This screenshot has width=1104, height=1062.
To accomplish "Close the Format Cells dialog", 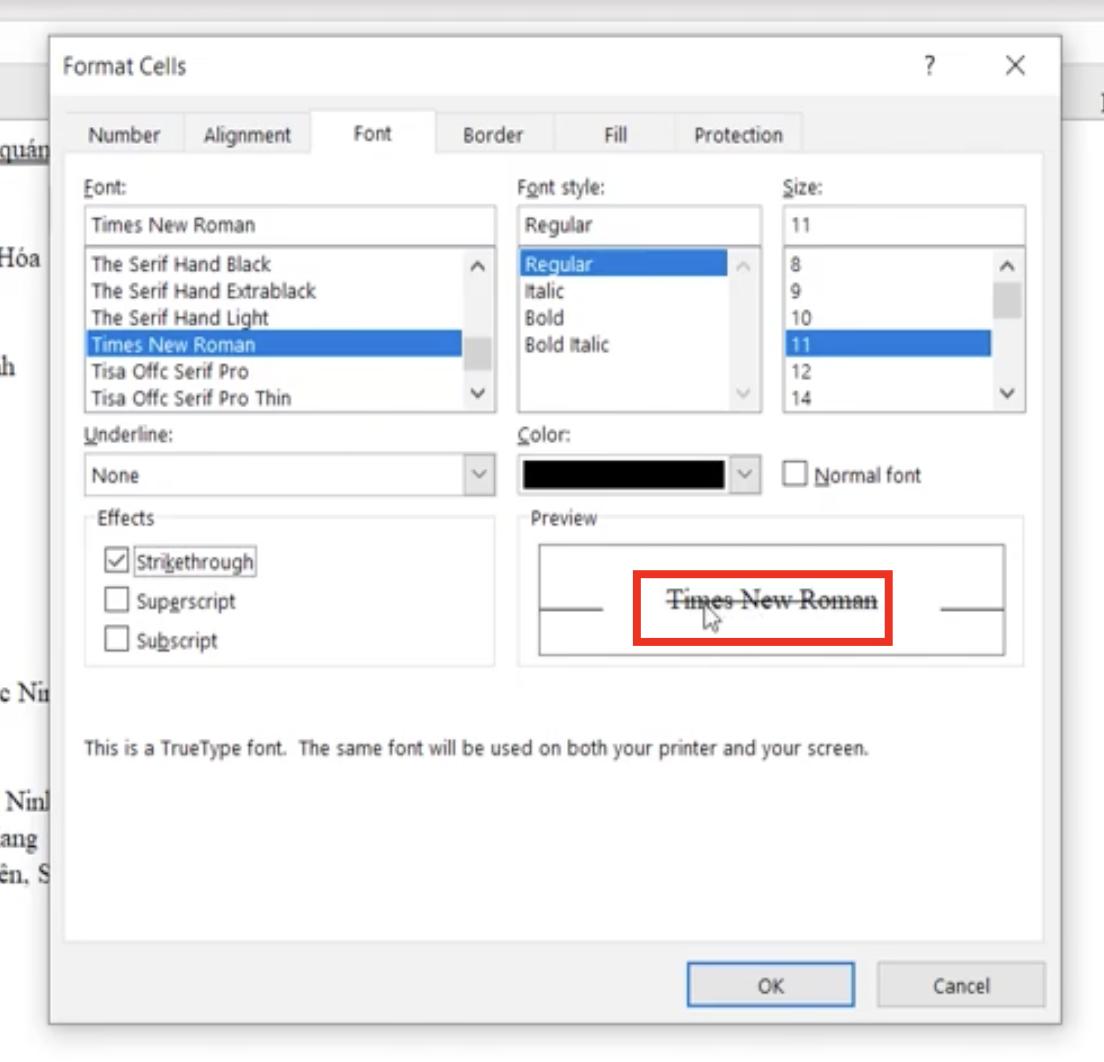I will point(1015,65).
